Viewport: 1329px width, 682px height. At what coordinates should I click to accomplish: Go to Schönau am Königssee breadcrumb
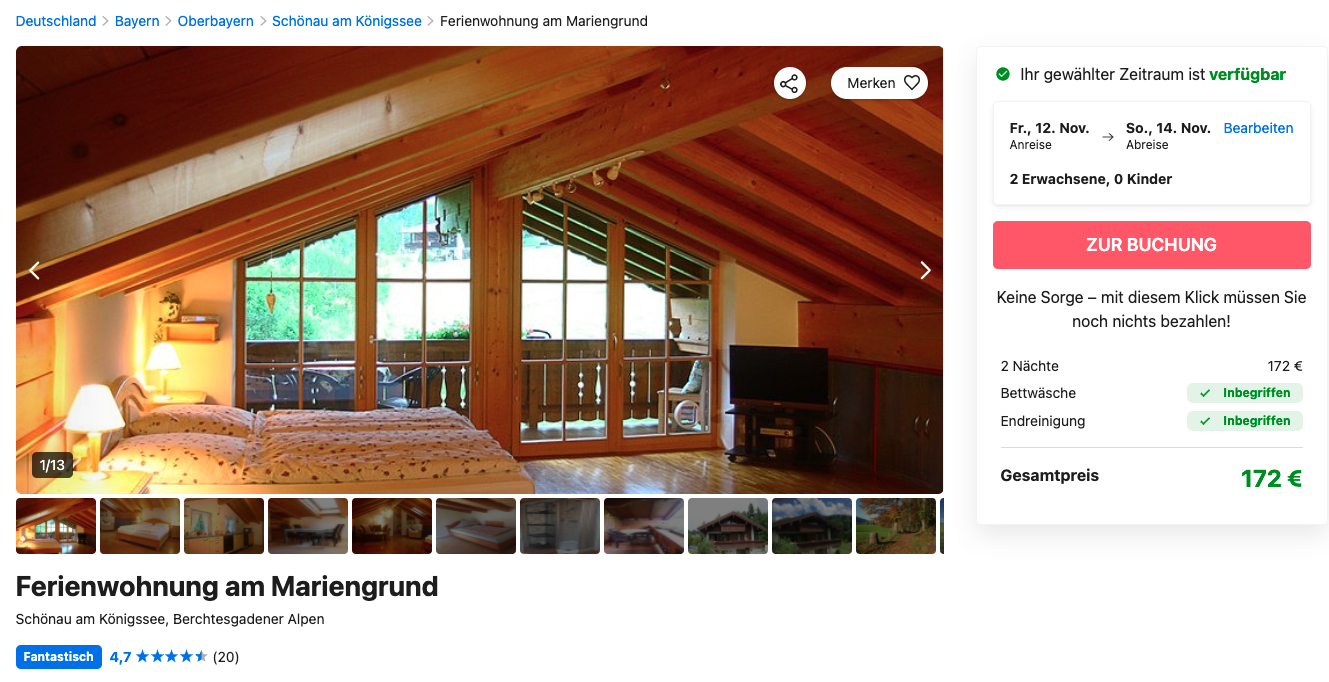(x=347, y=21)
